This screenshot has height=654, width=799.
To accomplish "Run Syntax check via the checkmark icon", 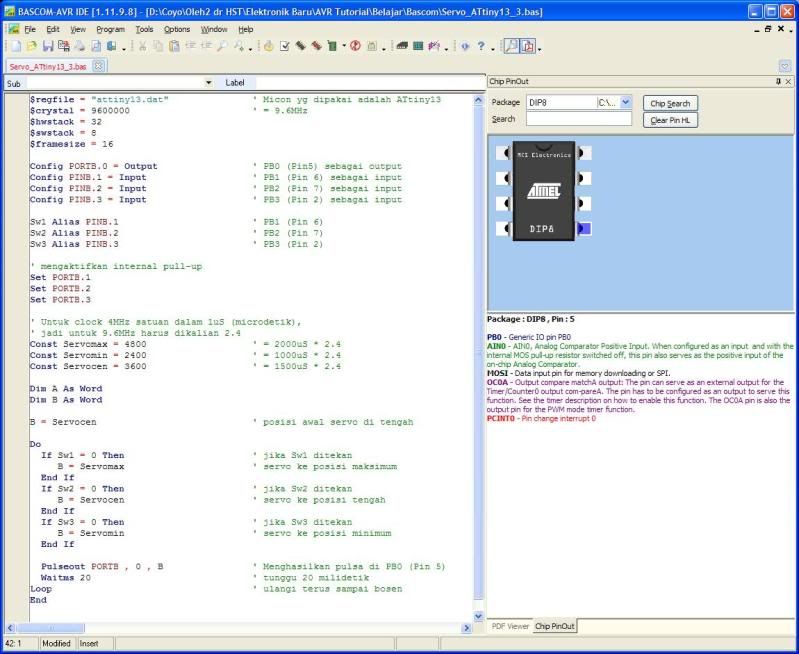I will pos(285,46).
